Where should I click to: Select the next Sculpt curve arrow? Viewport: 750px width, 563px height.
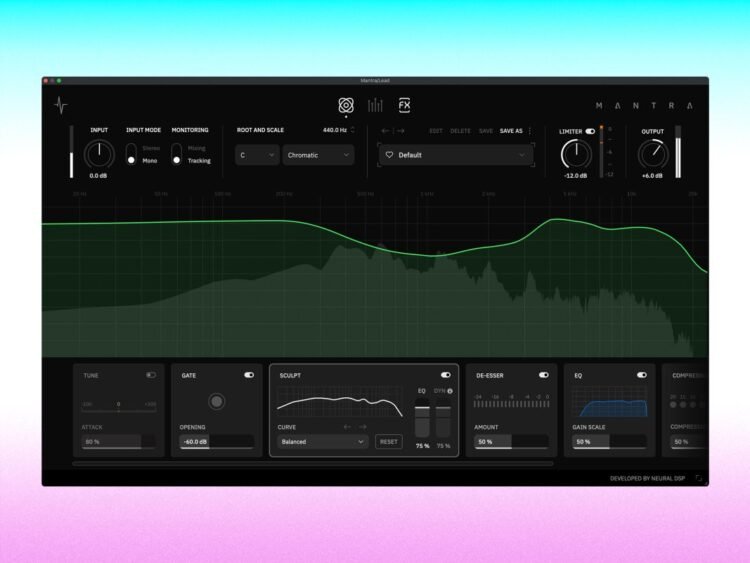tap(363, 427)
